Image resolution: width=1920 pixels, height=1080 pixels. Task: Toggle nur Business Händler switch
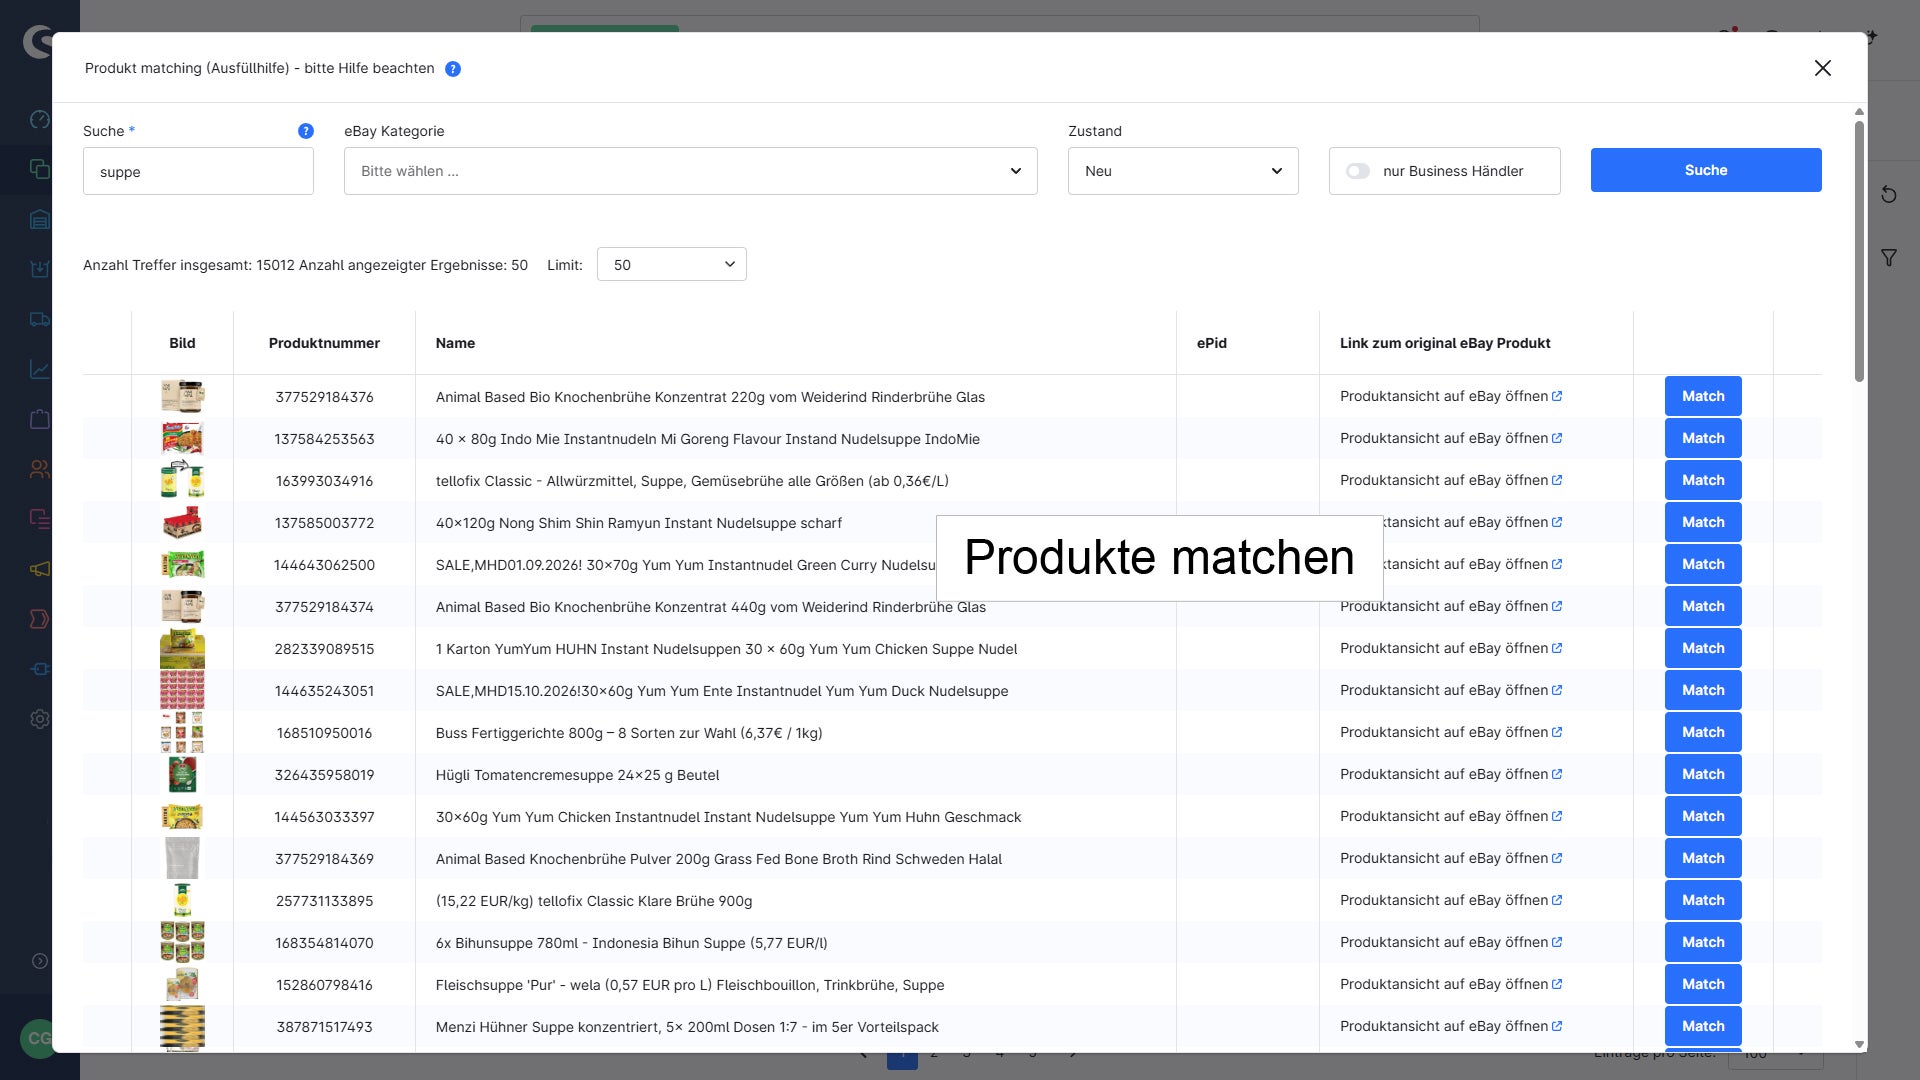click(1358, 171)
